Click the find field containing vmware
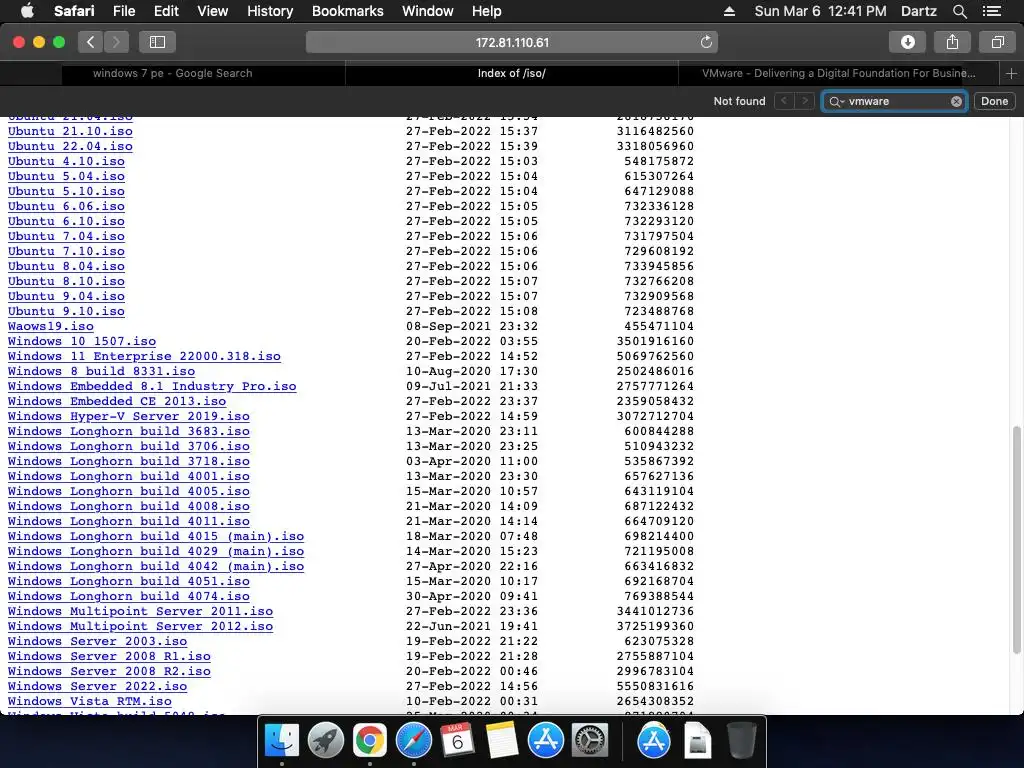 (x=895, y=101)
